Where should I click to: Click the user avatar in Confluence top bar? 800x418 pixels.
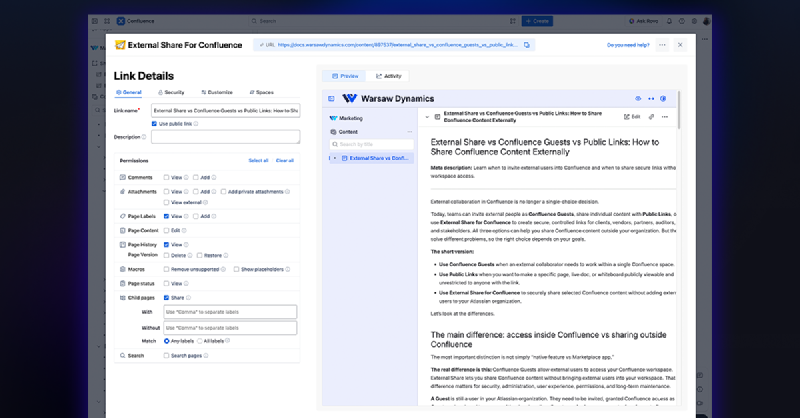point(706,21)
